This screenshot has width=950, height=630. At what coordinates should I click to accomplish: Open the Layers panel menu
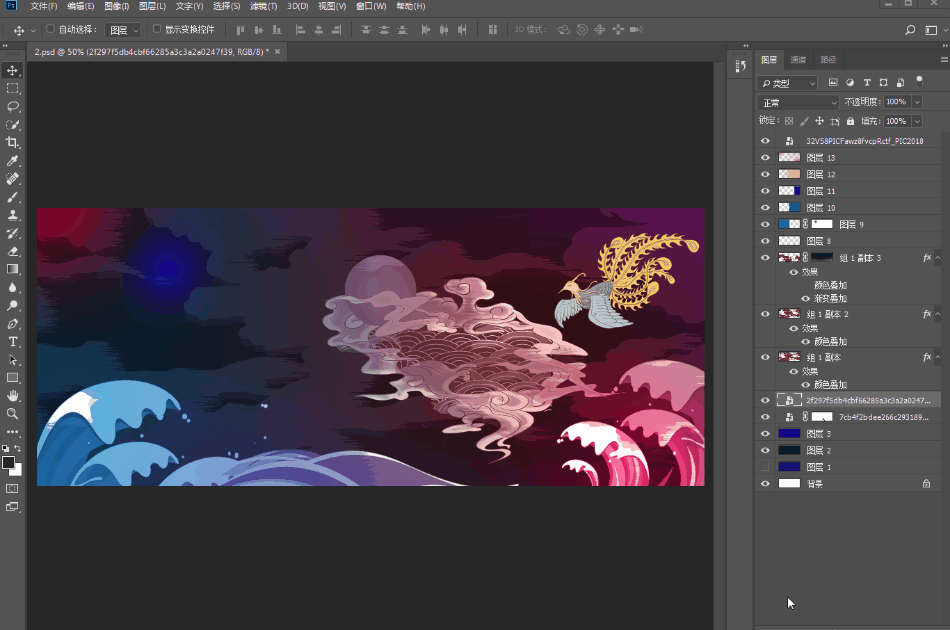tap(943, 59)
